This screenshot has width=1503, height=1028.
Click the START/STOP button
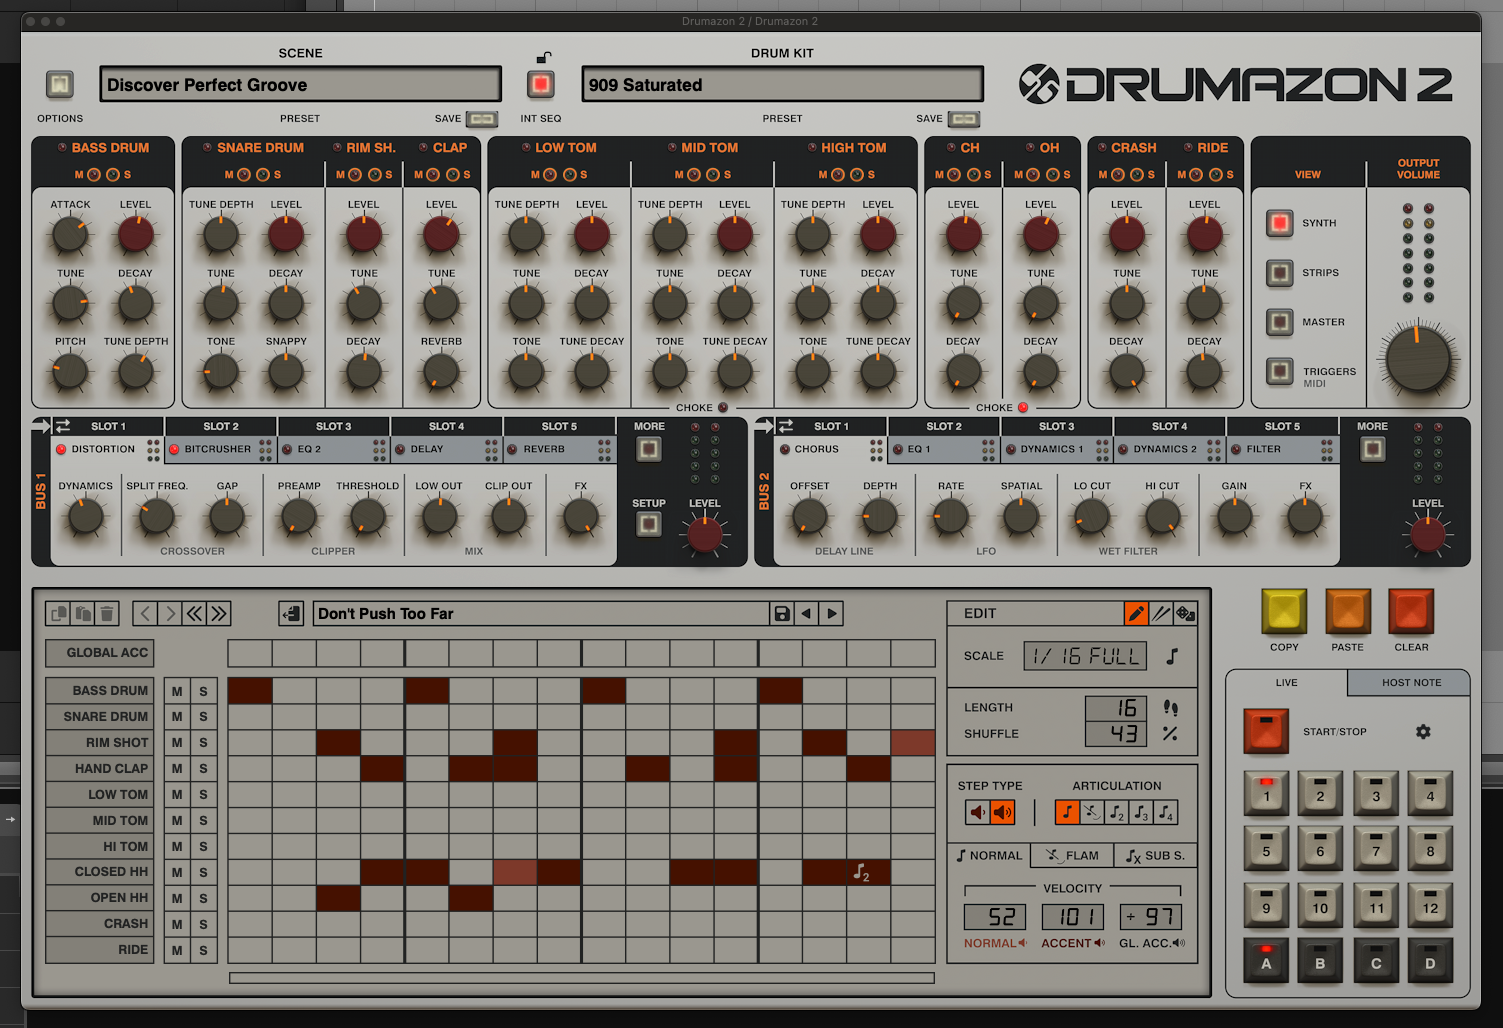[x=1266, y=731]
